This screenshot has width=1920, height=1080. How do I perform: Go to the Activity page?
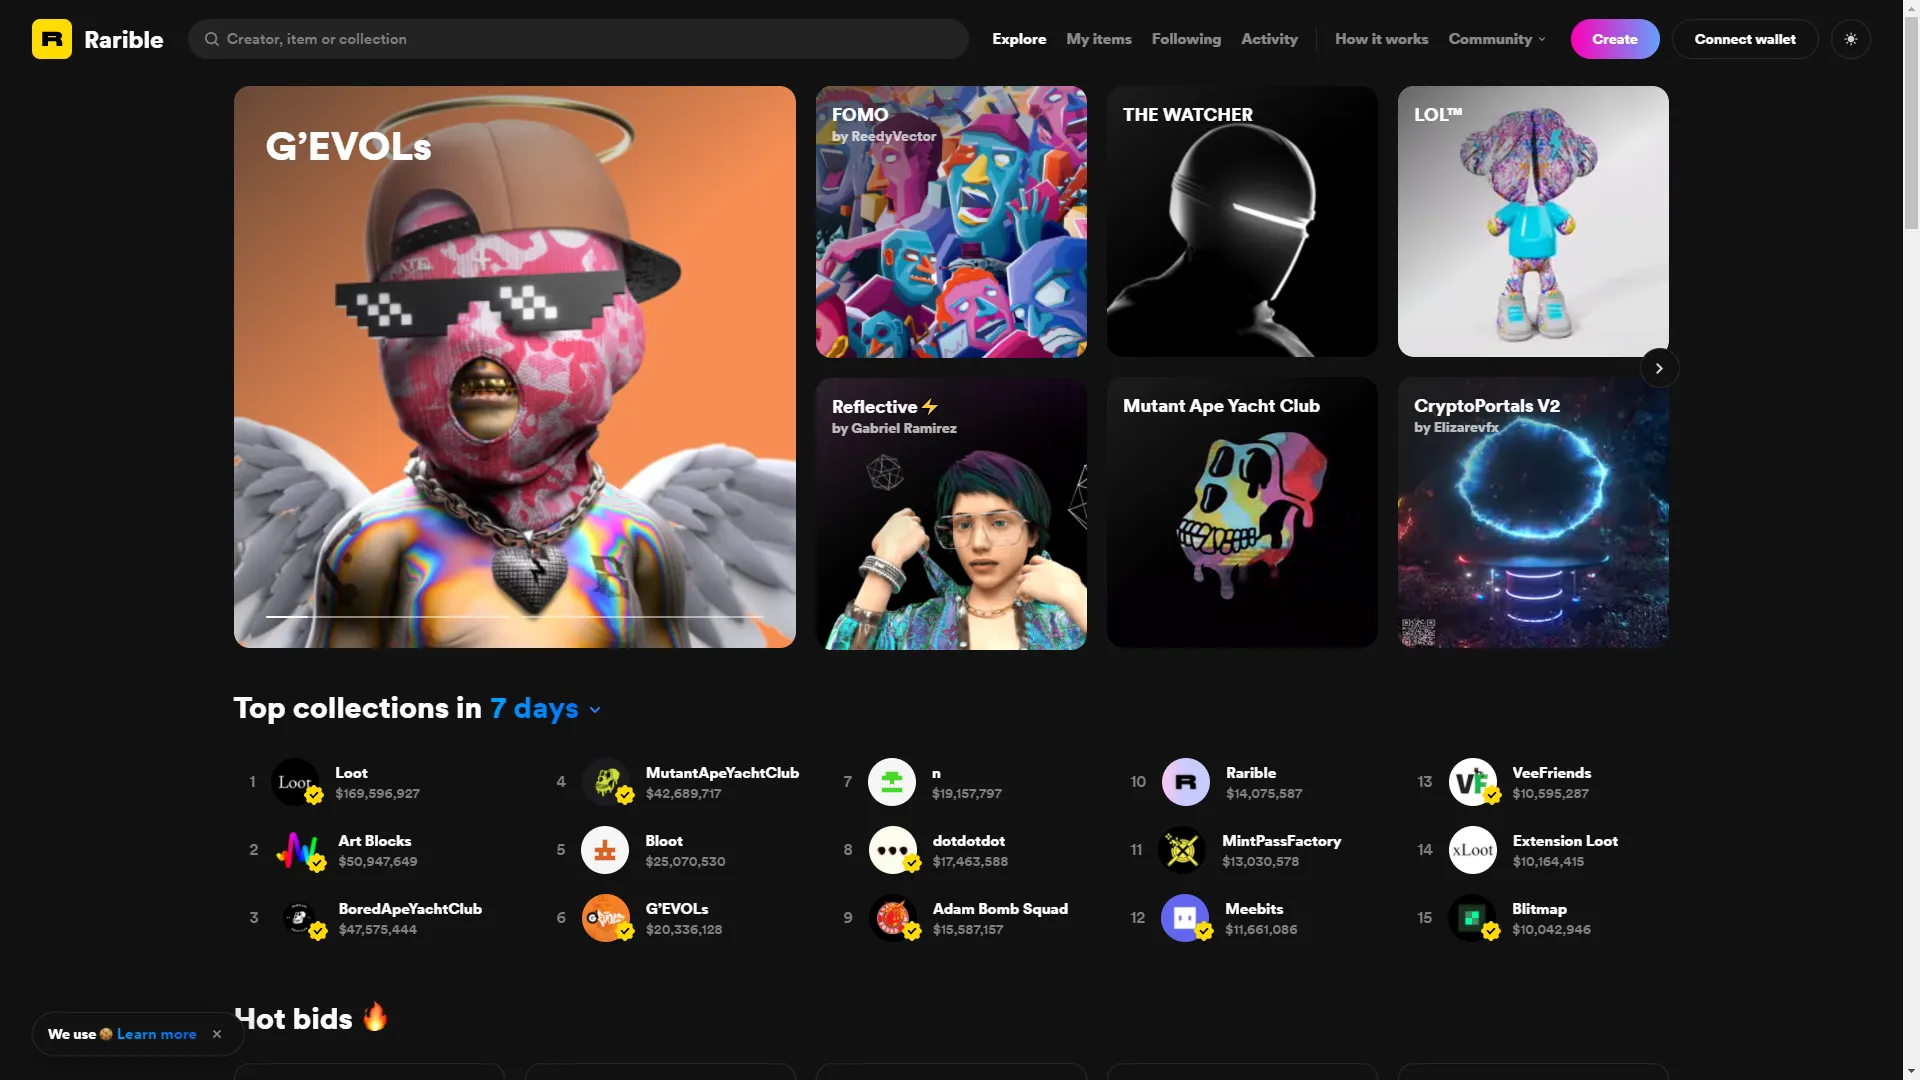click(x=1269, y=39)
